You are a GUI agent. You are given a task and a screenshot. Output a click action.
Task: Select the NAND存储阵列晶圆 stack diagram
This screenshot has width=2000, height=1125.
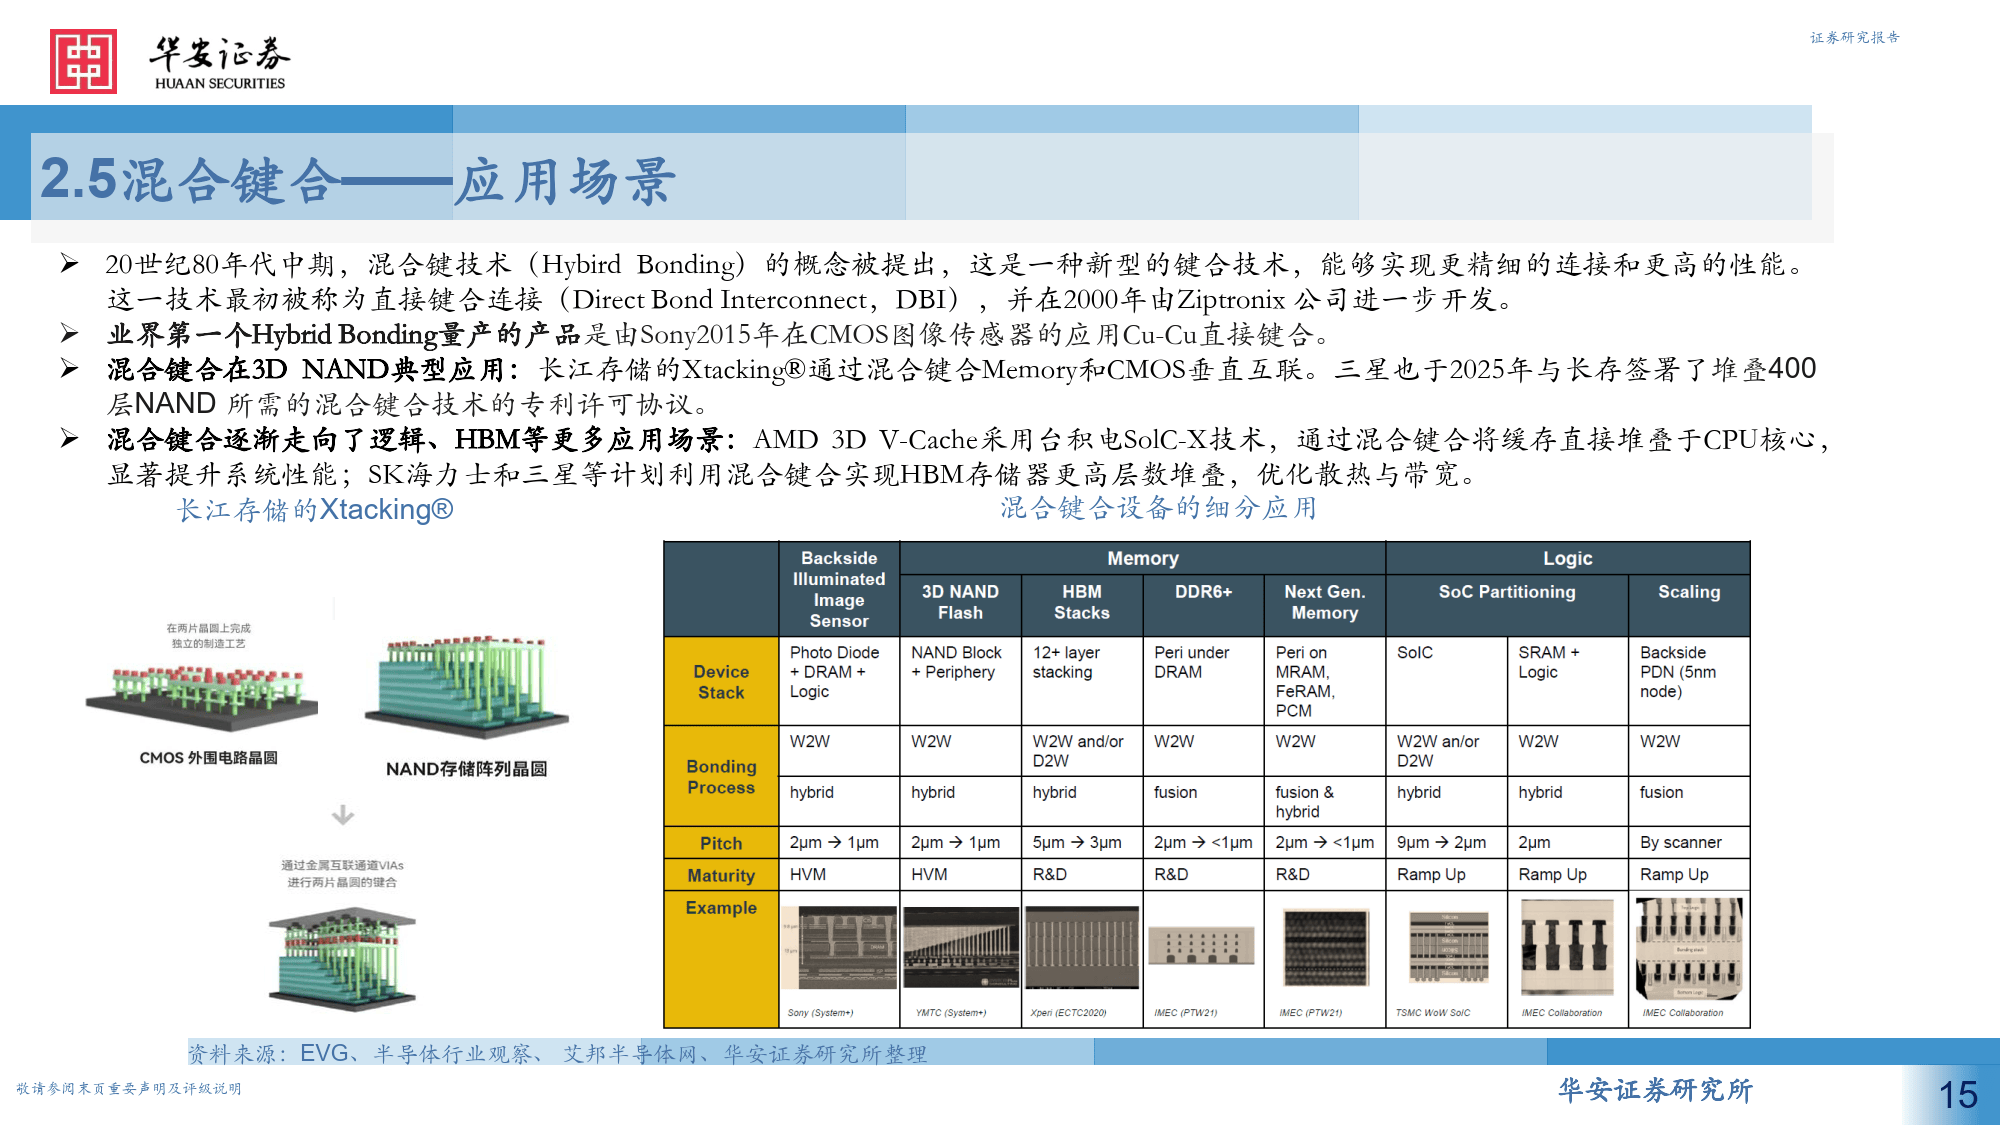point(466,680)
